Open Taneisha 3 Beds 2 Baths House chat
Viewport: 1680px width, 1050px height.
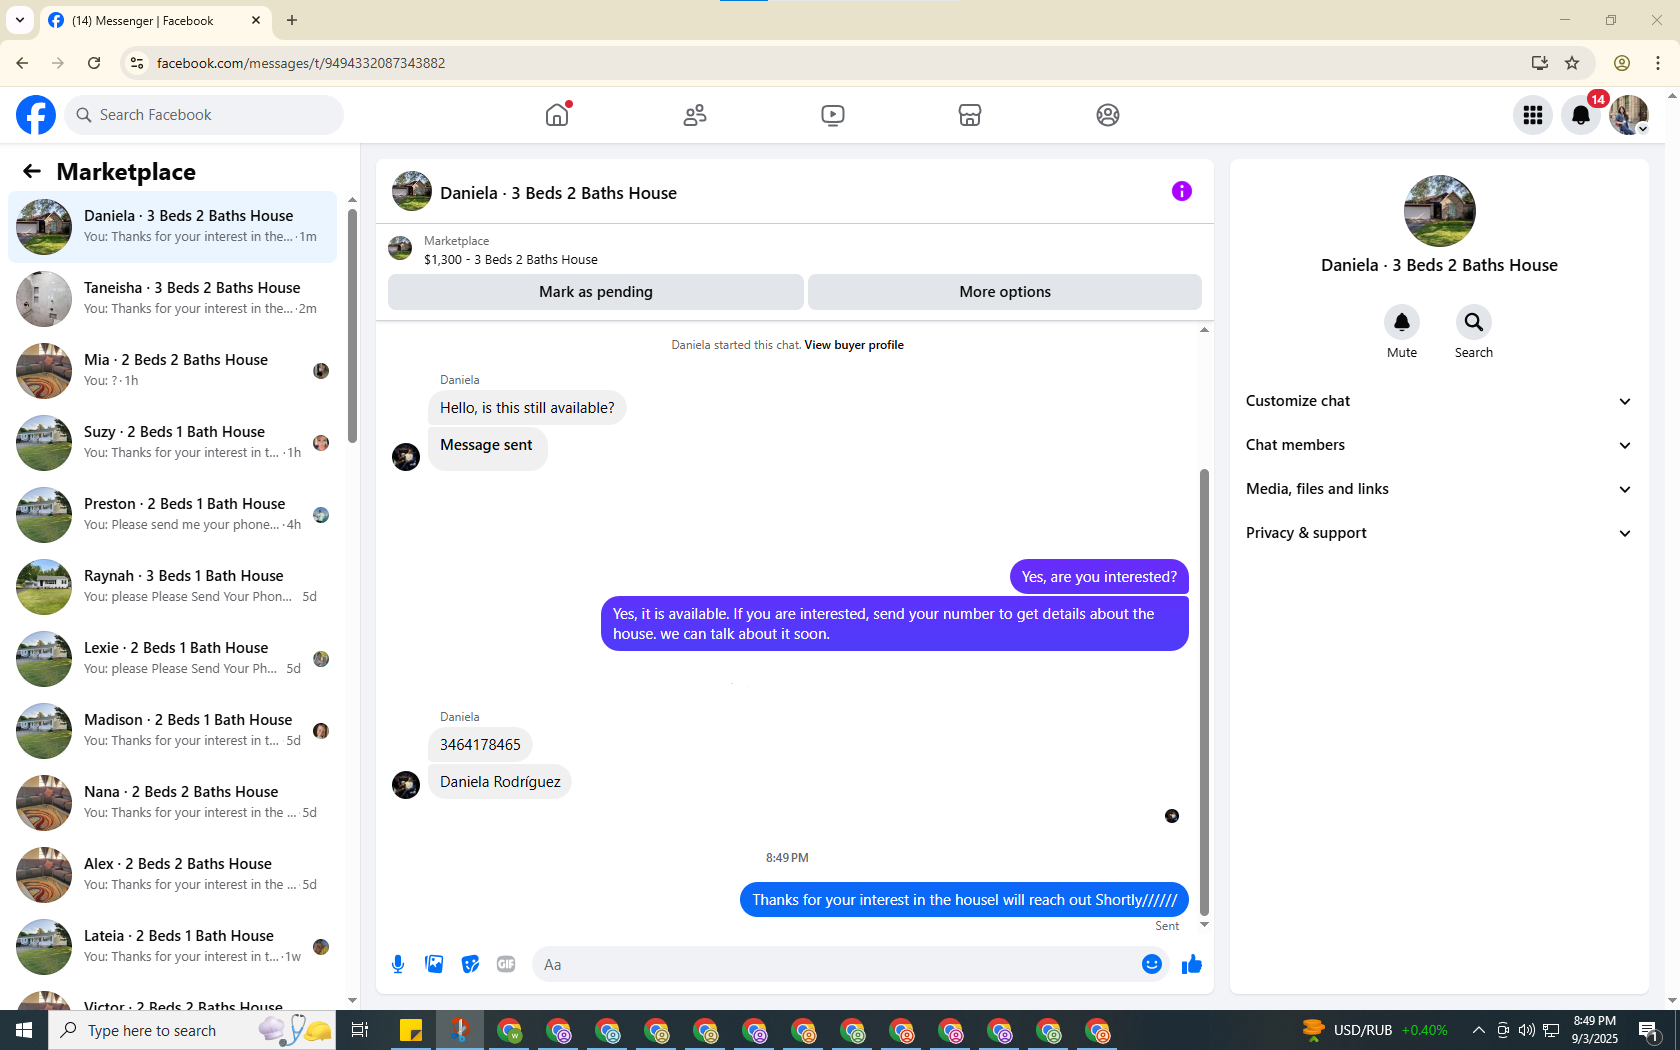click(172, 299)
